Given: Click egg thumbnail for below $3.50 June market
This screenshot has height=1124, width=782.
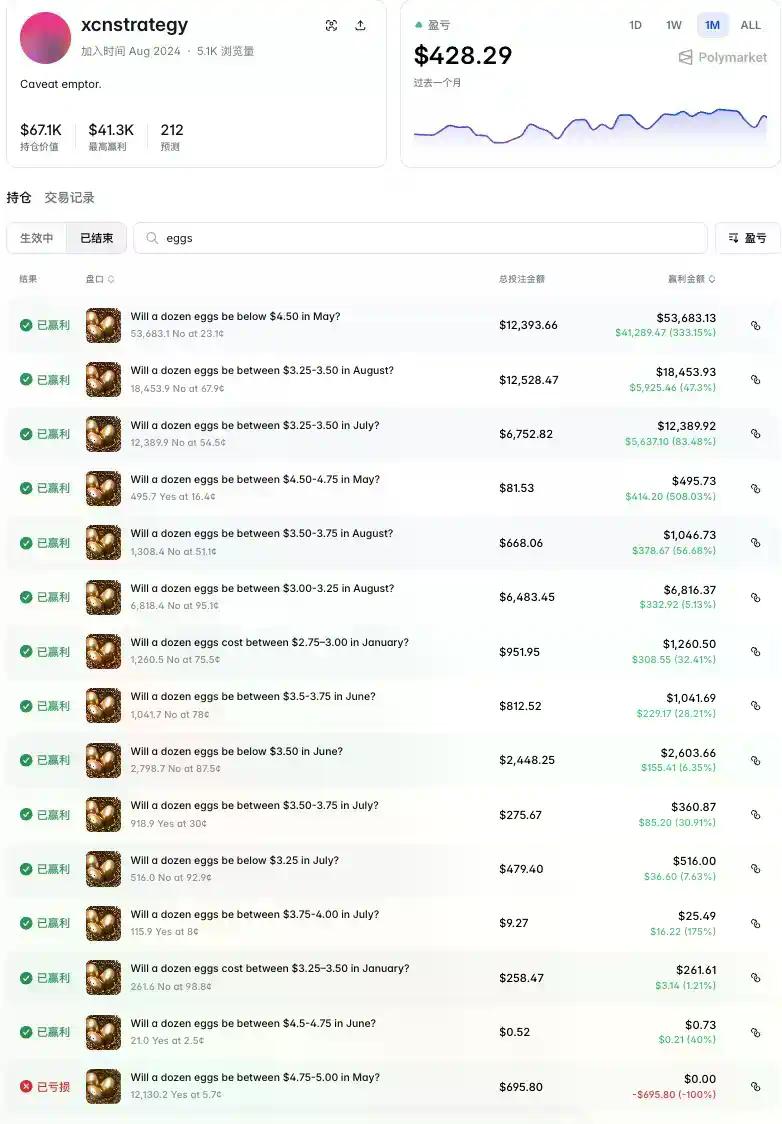Looking at the screenshot, I should [x=103, y=760].
